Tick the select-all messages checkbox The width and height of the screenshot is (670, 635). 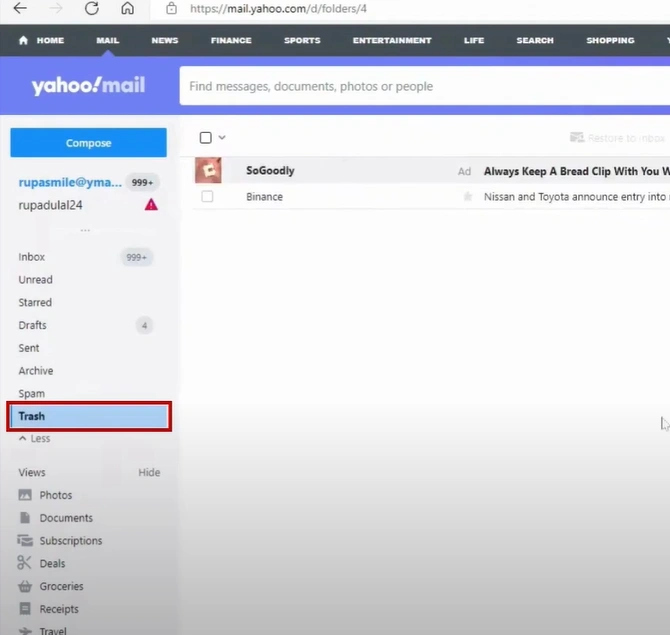(x=206, y=138)
